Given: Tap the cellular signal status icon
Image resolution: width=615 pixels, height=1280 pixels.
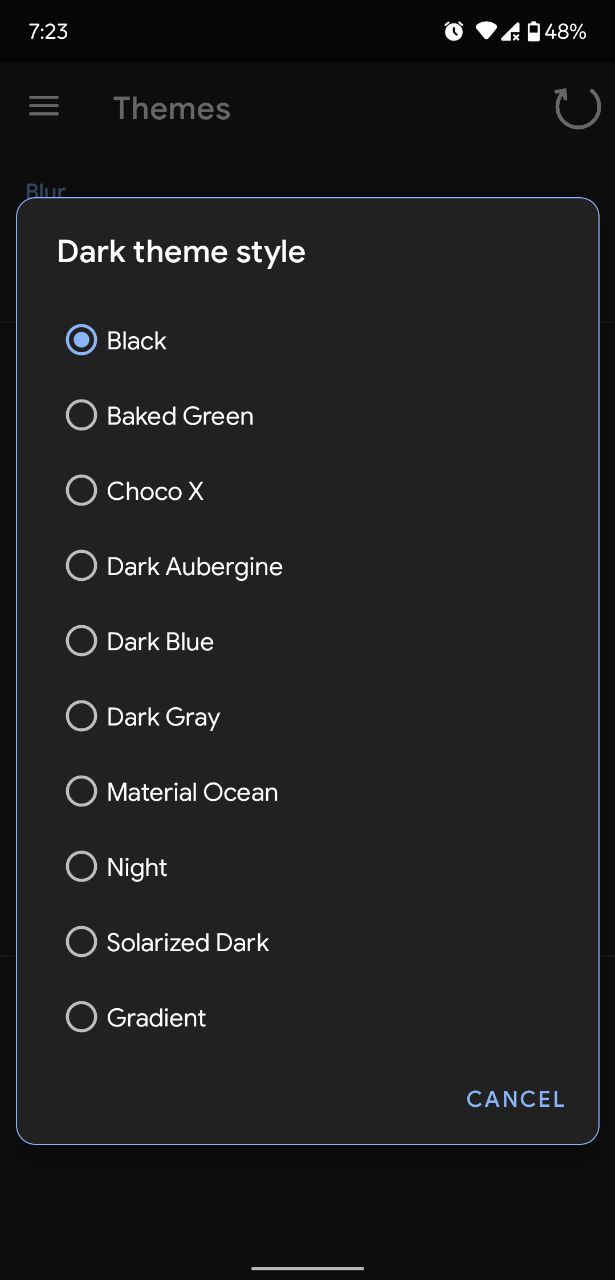Looking at the screenshot, I should coord(510,32).
